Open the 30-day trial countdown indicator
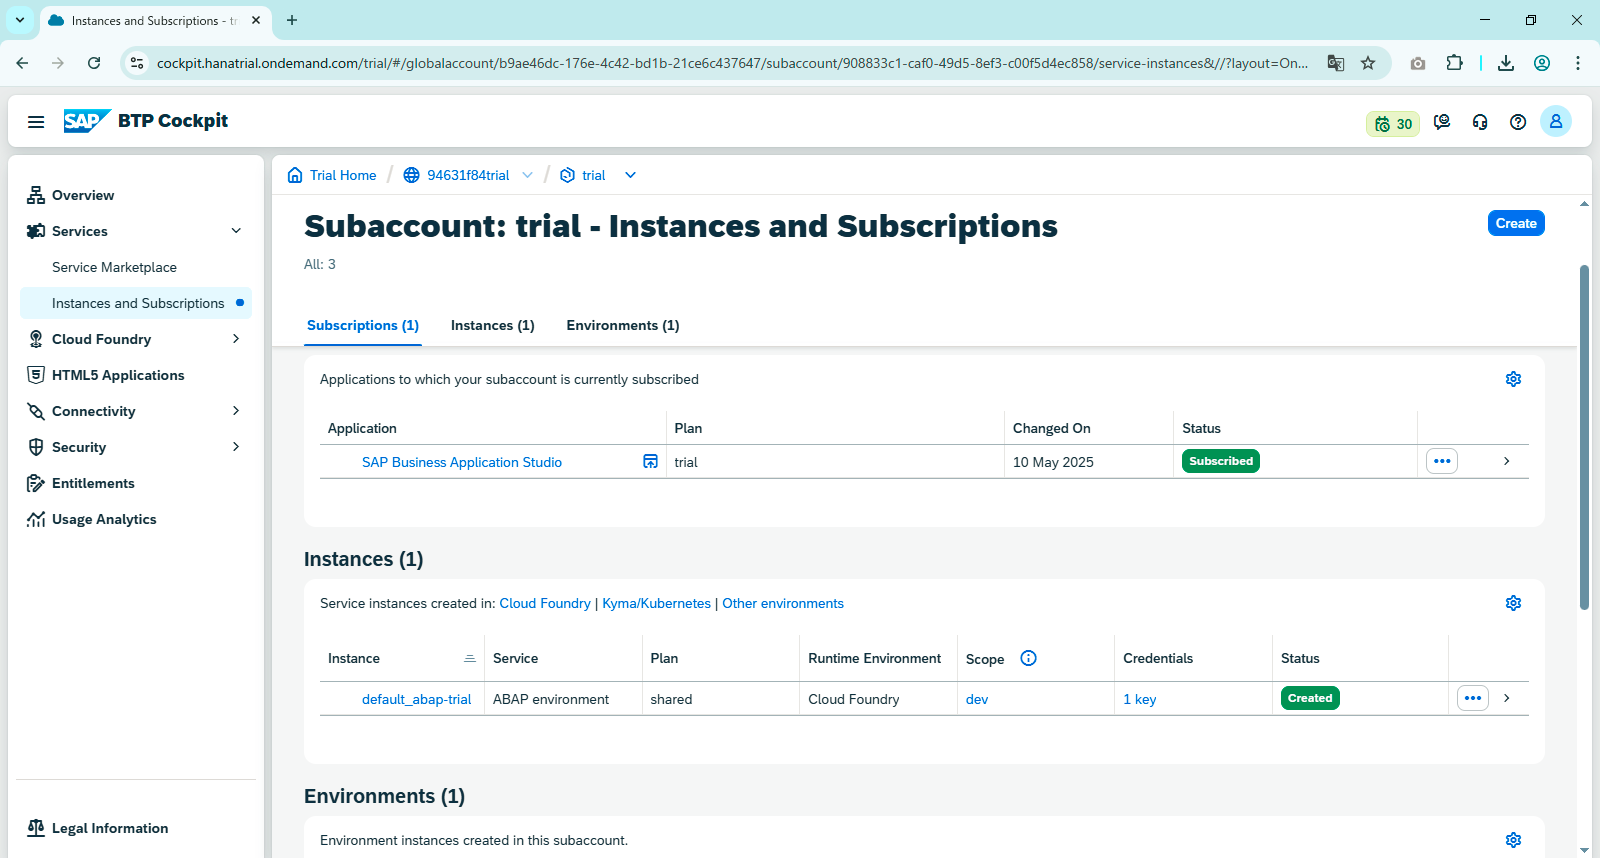This screenshot has height=858, width=1600. click(x=1393, y=124)
